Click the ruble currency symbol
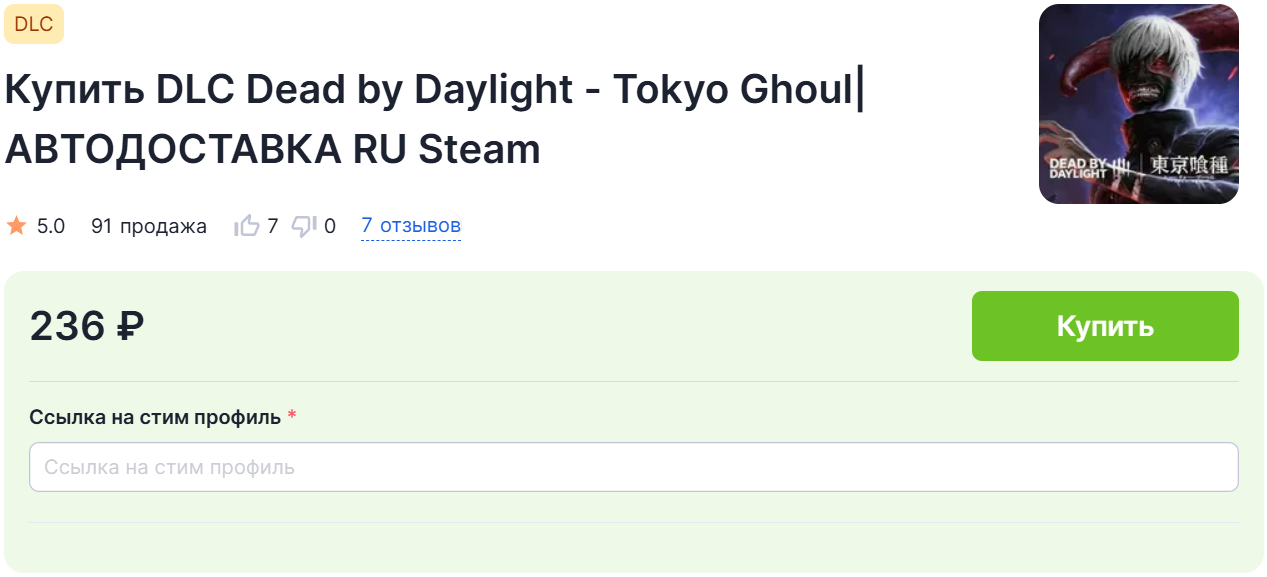1267x577 pixels. [x=130, y=326]
